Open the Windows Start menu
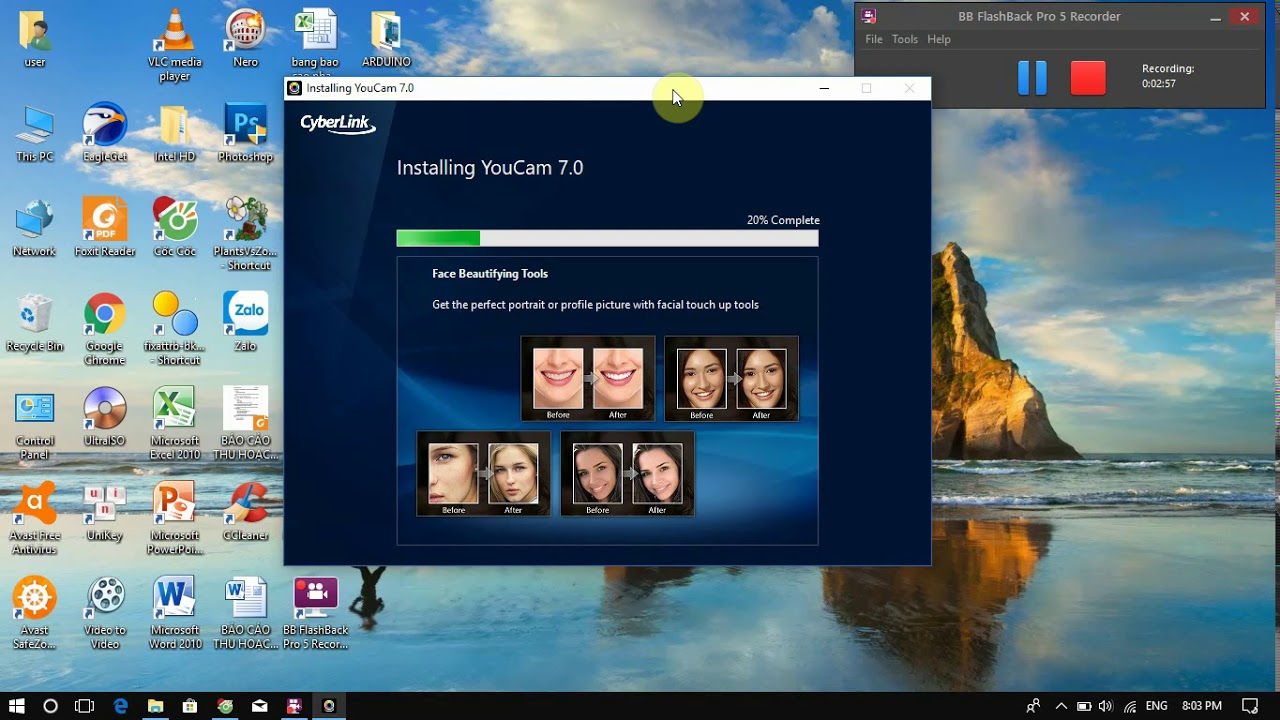 16,706
